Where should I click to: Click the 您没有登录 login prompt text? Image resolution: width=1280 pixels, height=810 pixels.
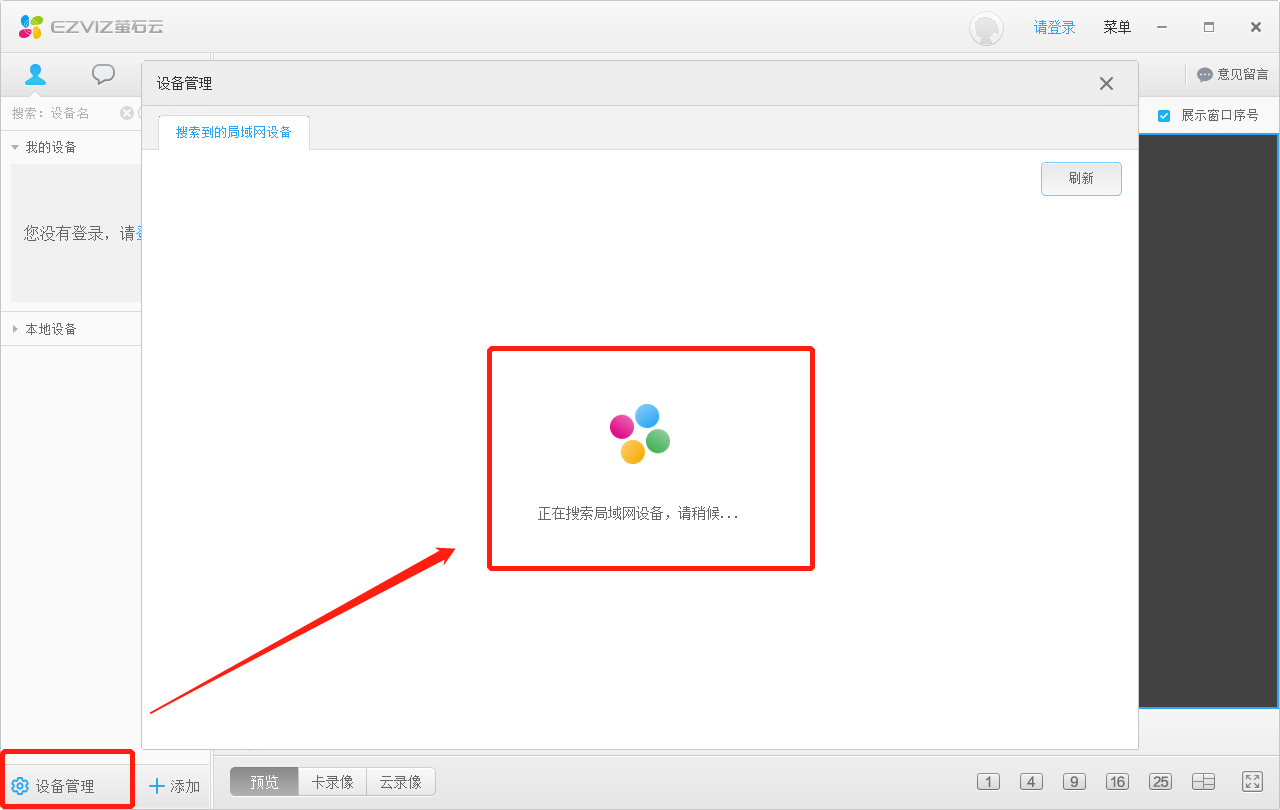click(82, 233)
